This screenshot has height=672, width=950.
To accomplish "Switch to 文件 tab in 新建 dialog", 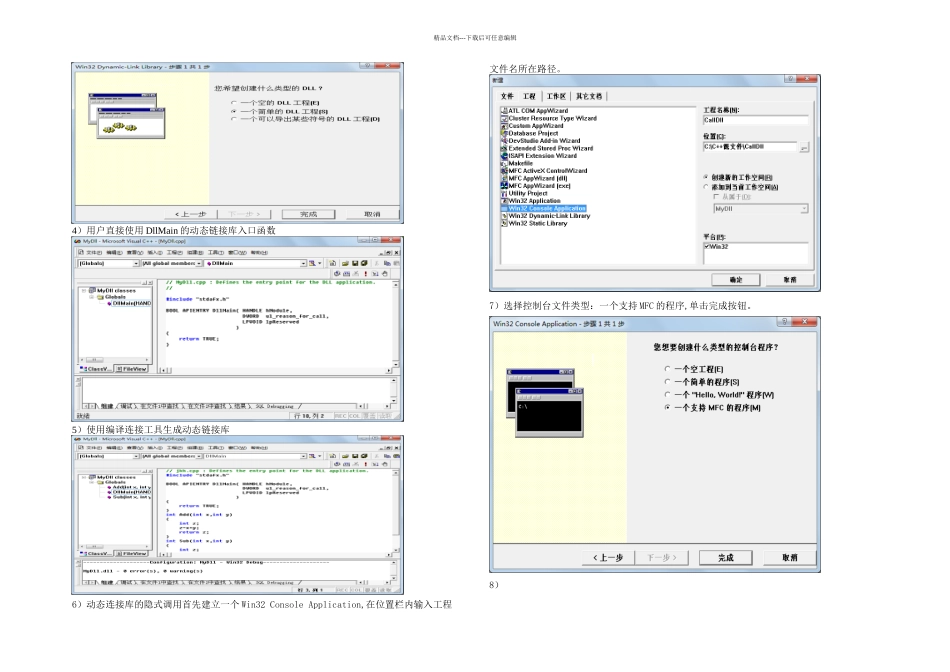I will pyautogui.click(x=507, y=96).
